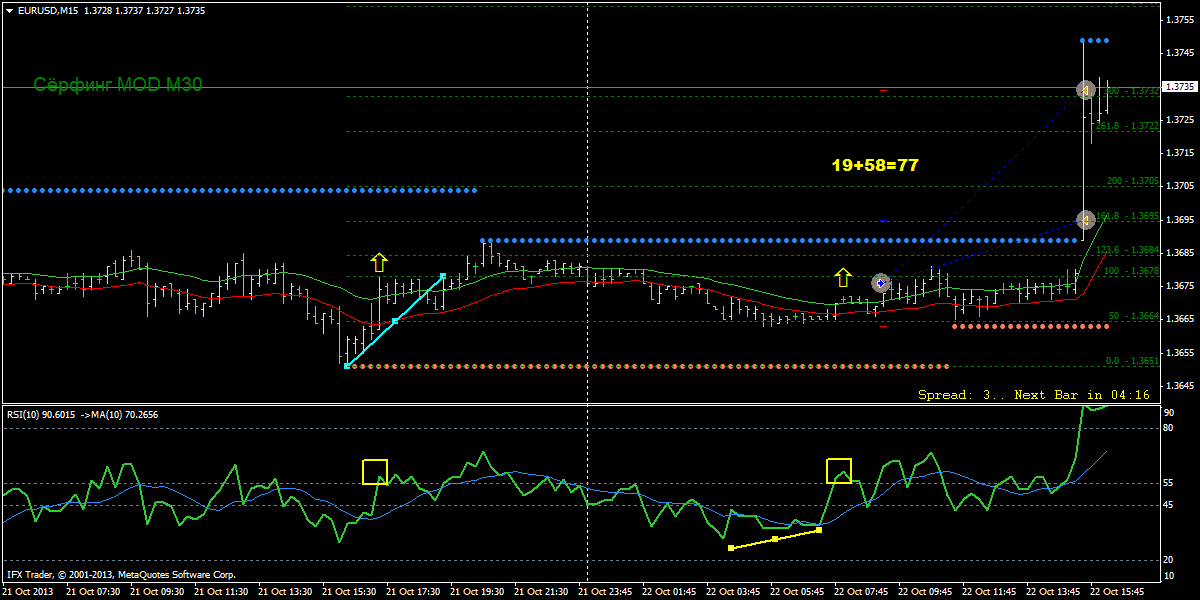Select the yellow divergence trendline in RSI window
Image resolution: width=1200 pixels, height=600 pixels.
click(x=775, y=539)
